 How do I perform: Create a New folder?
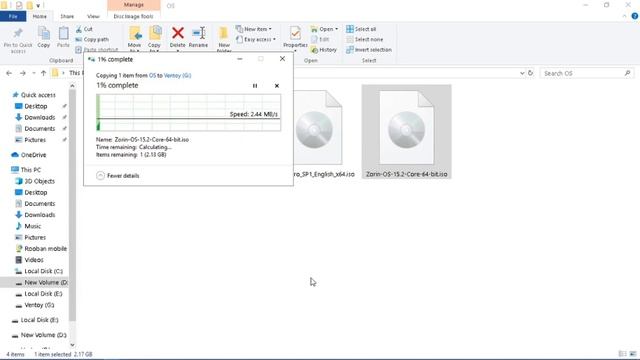pyautogui.click(x=224, y=39)
